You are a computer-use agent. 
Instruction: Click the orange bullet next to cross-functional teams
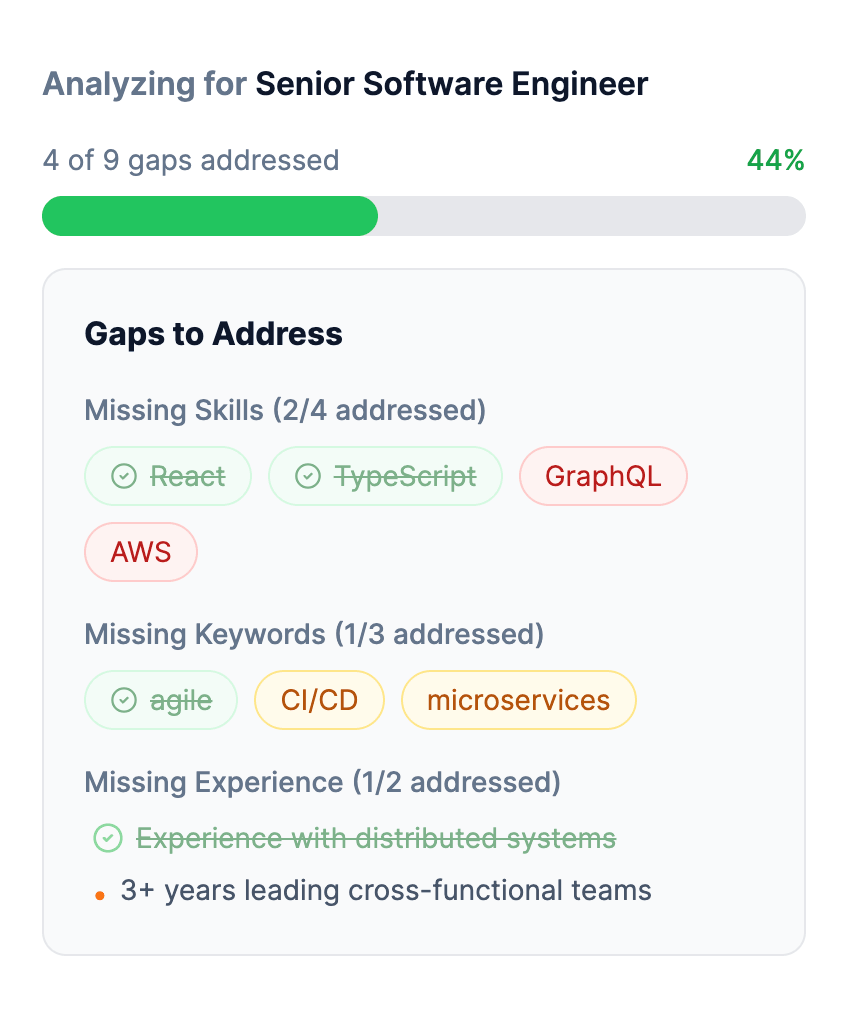[x=99, y=894]
